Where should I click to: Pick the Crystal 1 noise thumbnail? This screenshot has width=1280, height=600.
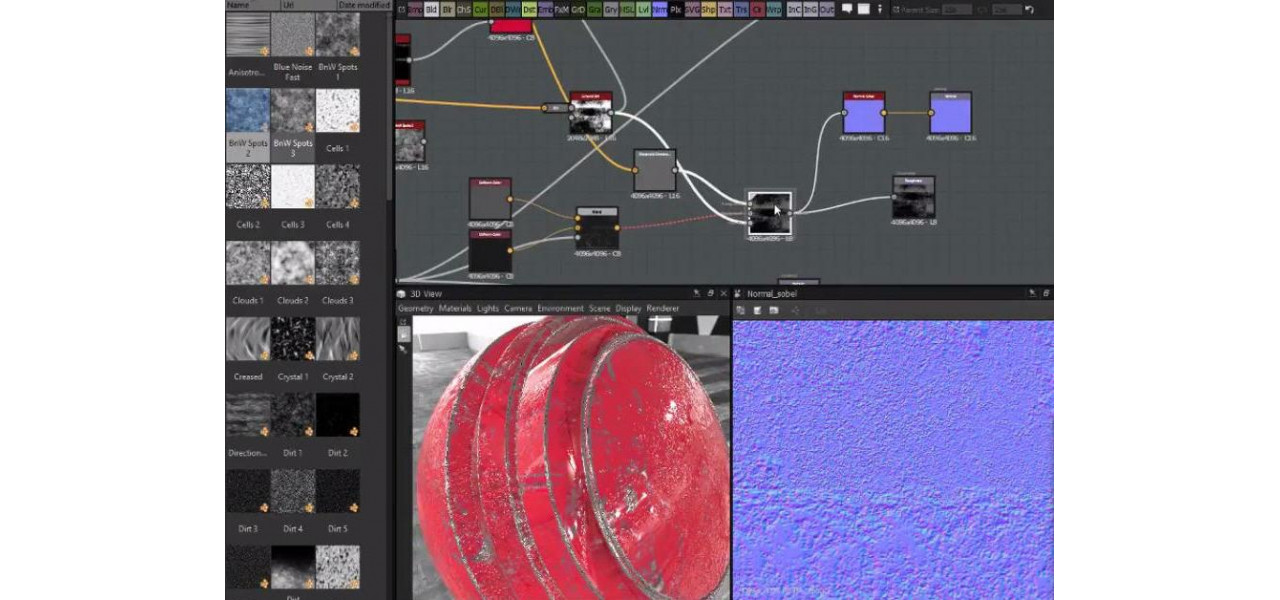pyautogui.click(x=293, y=339)
